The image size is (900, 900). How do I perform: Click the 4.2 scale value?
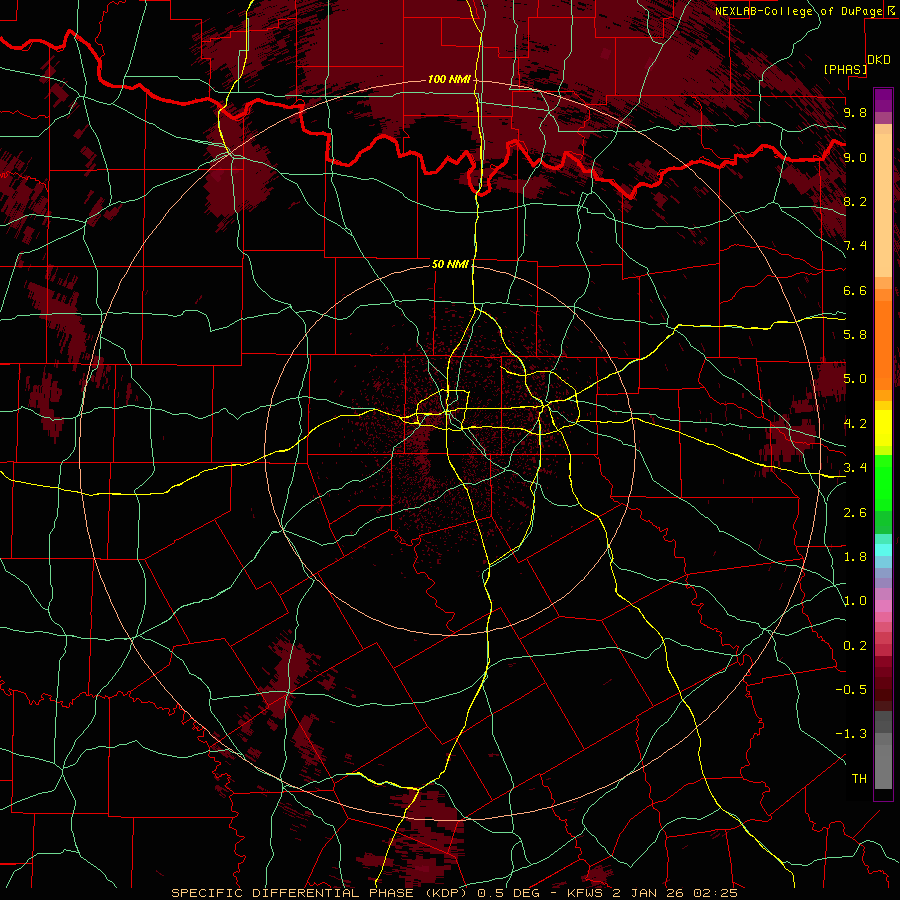(855, 424)
